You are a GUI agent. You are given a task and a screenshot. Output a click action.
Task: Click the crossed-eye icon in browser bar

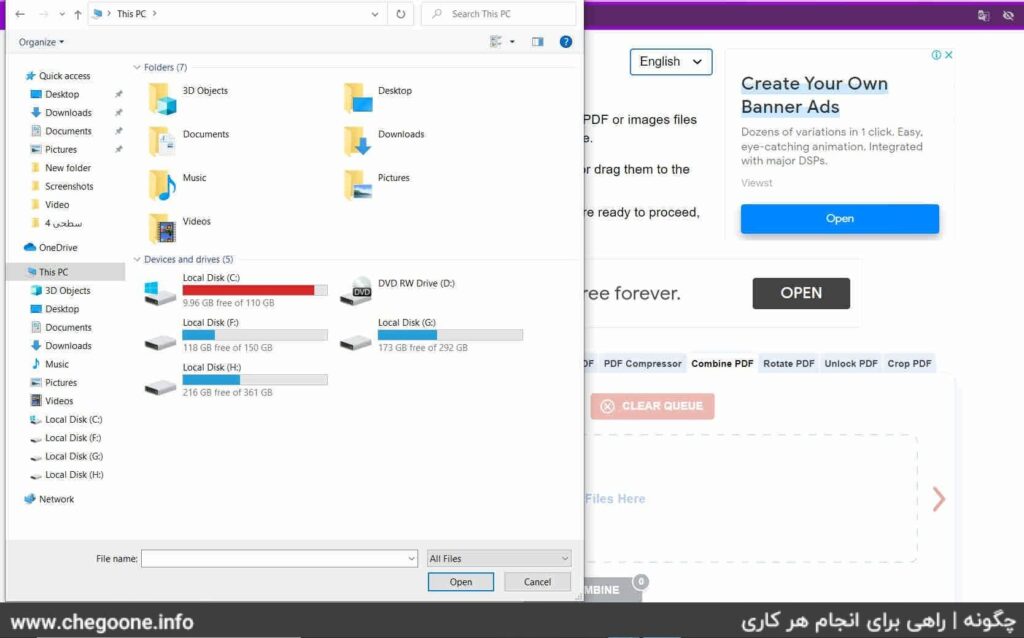(x=1008, y=16)
